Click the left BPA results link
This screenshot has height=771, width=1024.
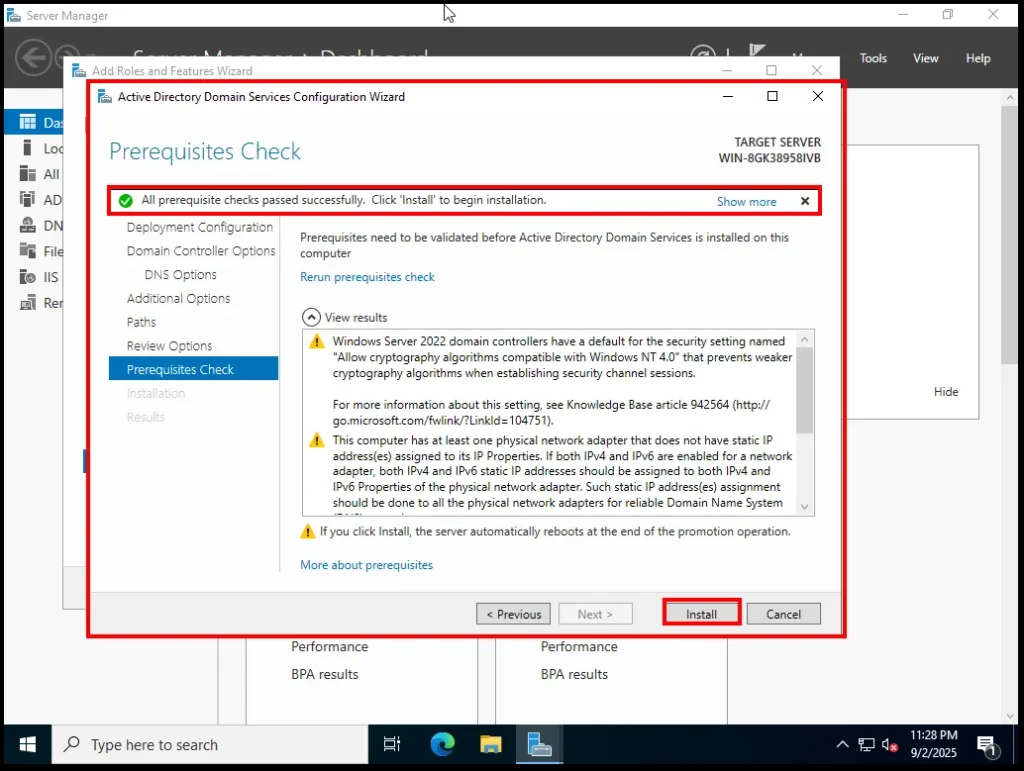[325, 674]
